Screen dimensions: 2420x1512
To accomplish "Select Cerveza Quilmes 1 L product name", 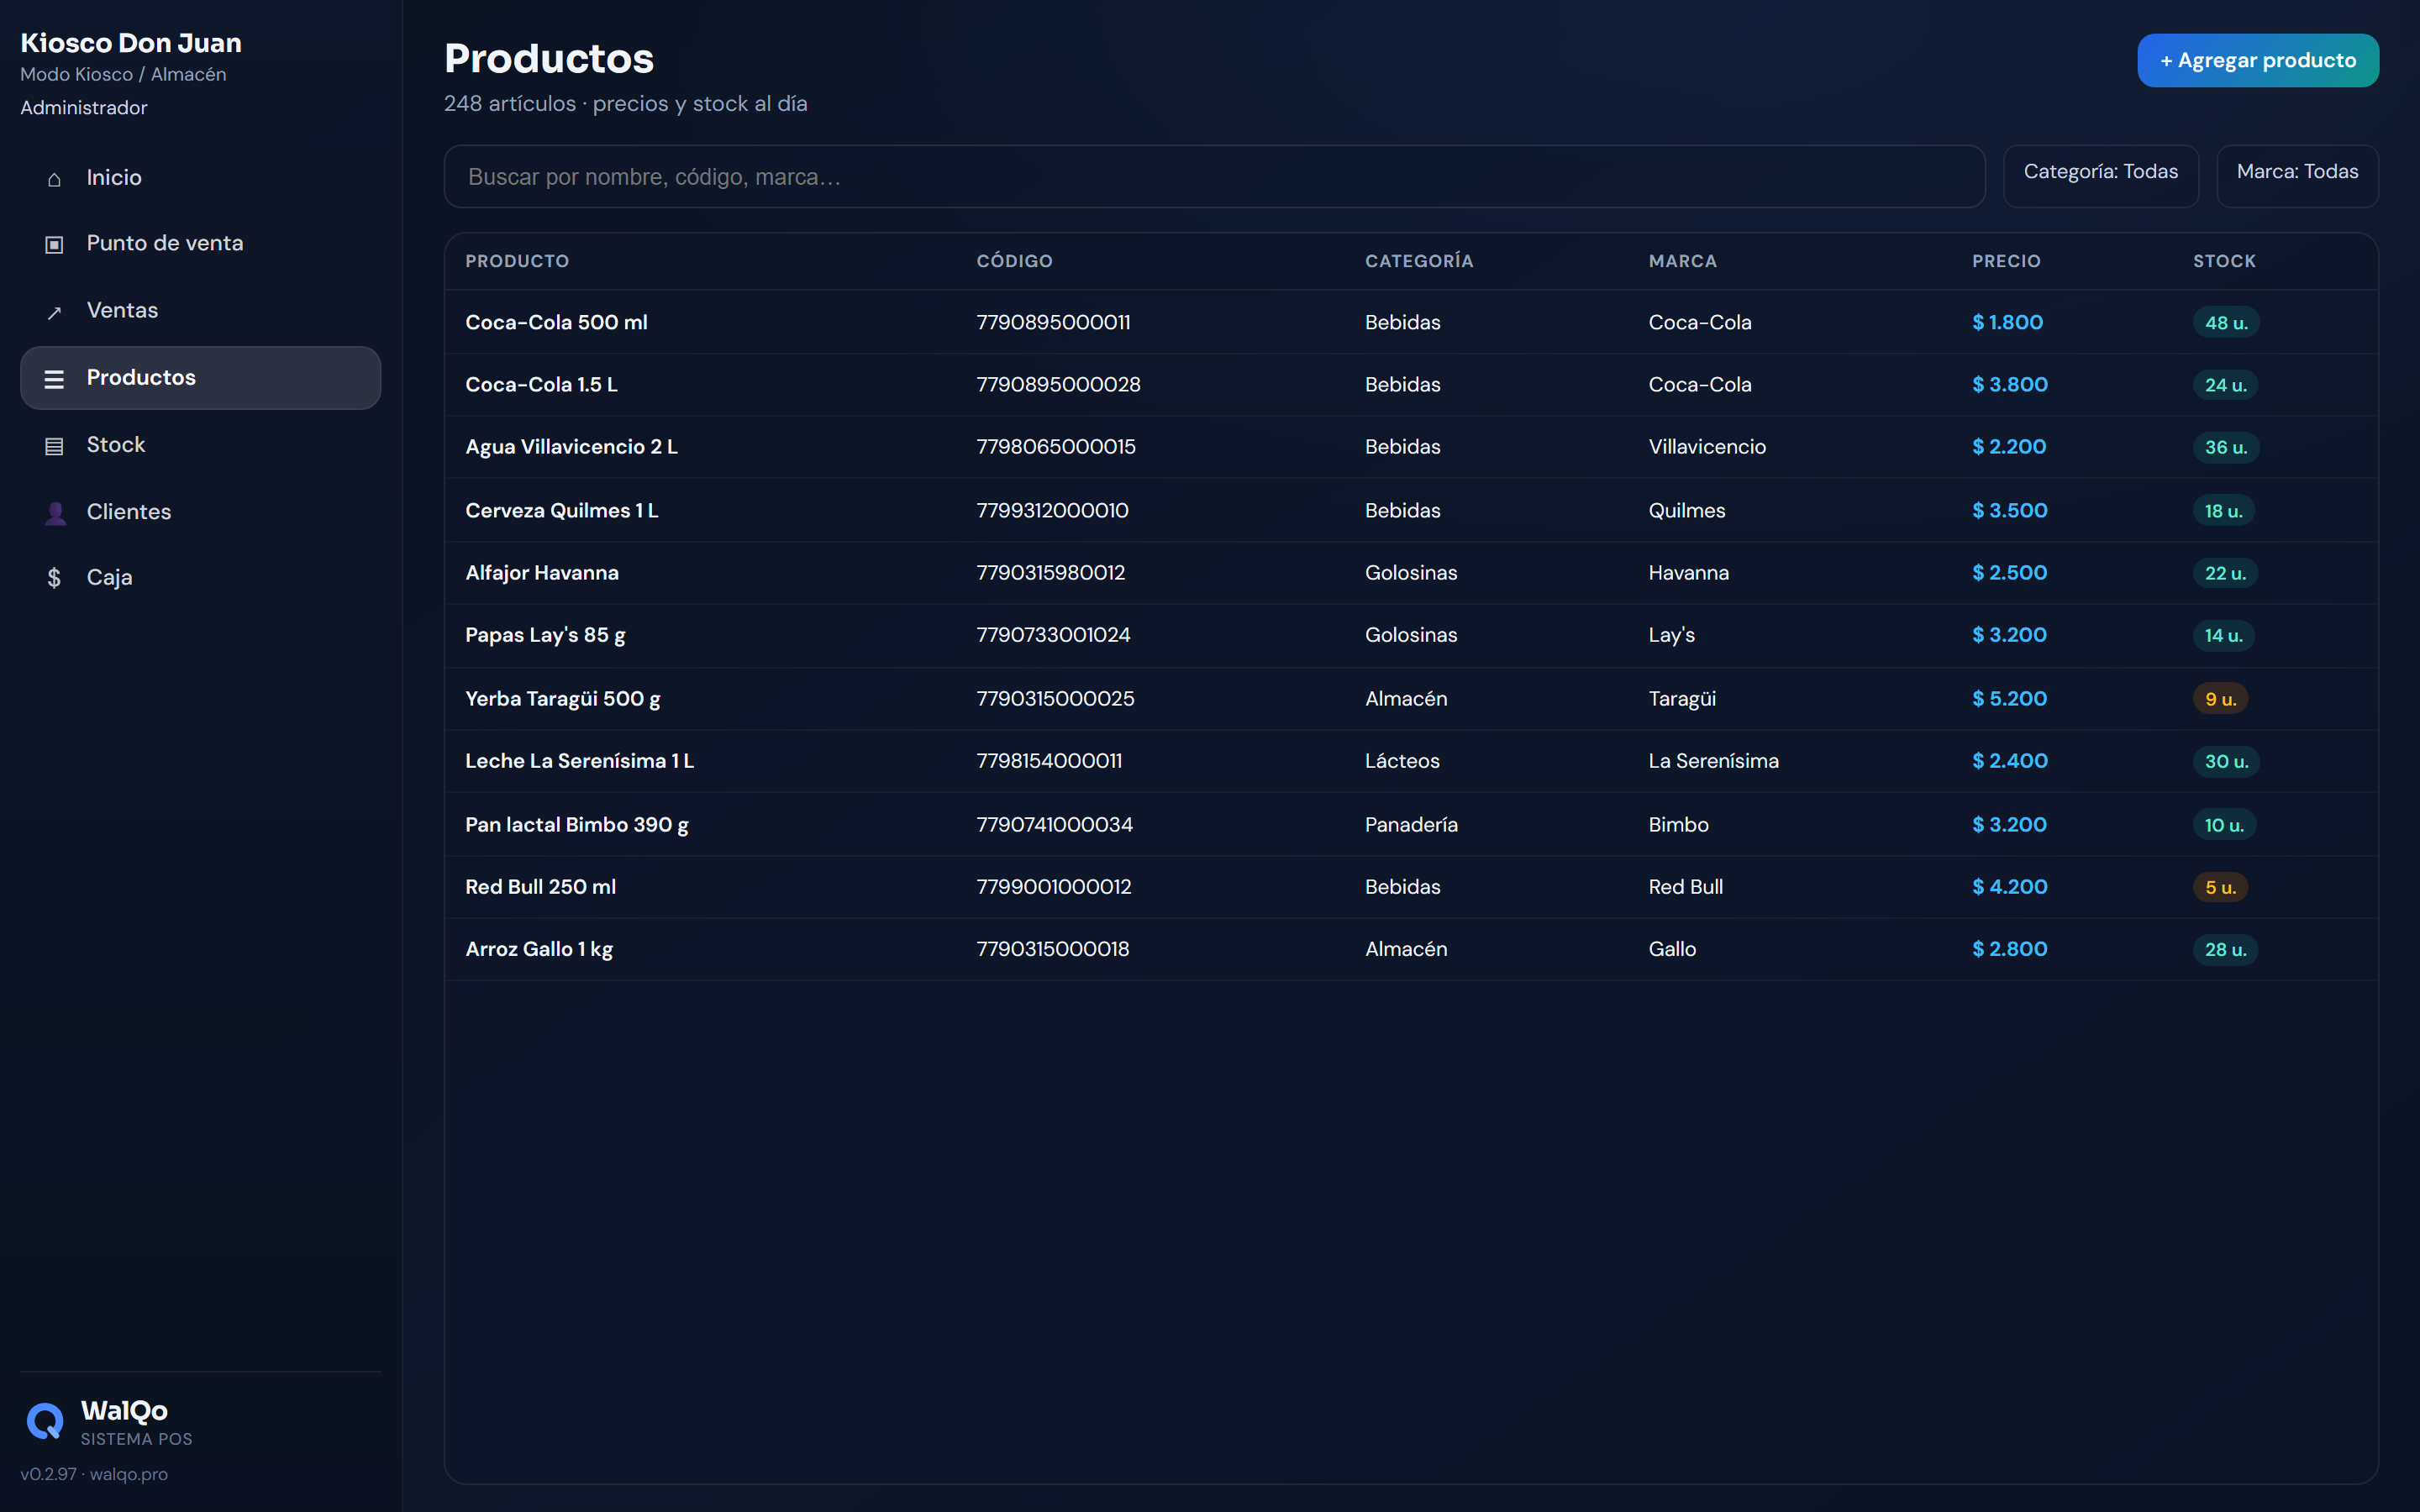I will tap(561, 510).
